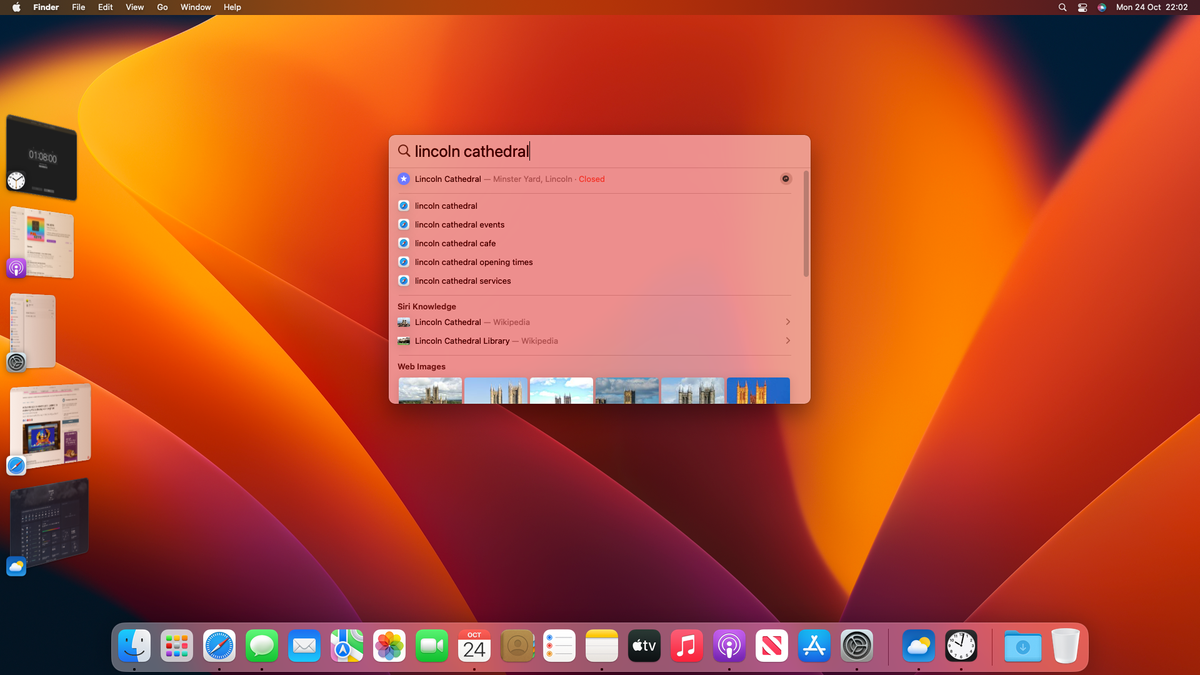Select the 'lincoln cathedral opening times' suggestion

tap(474, 262)
